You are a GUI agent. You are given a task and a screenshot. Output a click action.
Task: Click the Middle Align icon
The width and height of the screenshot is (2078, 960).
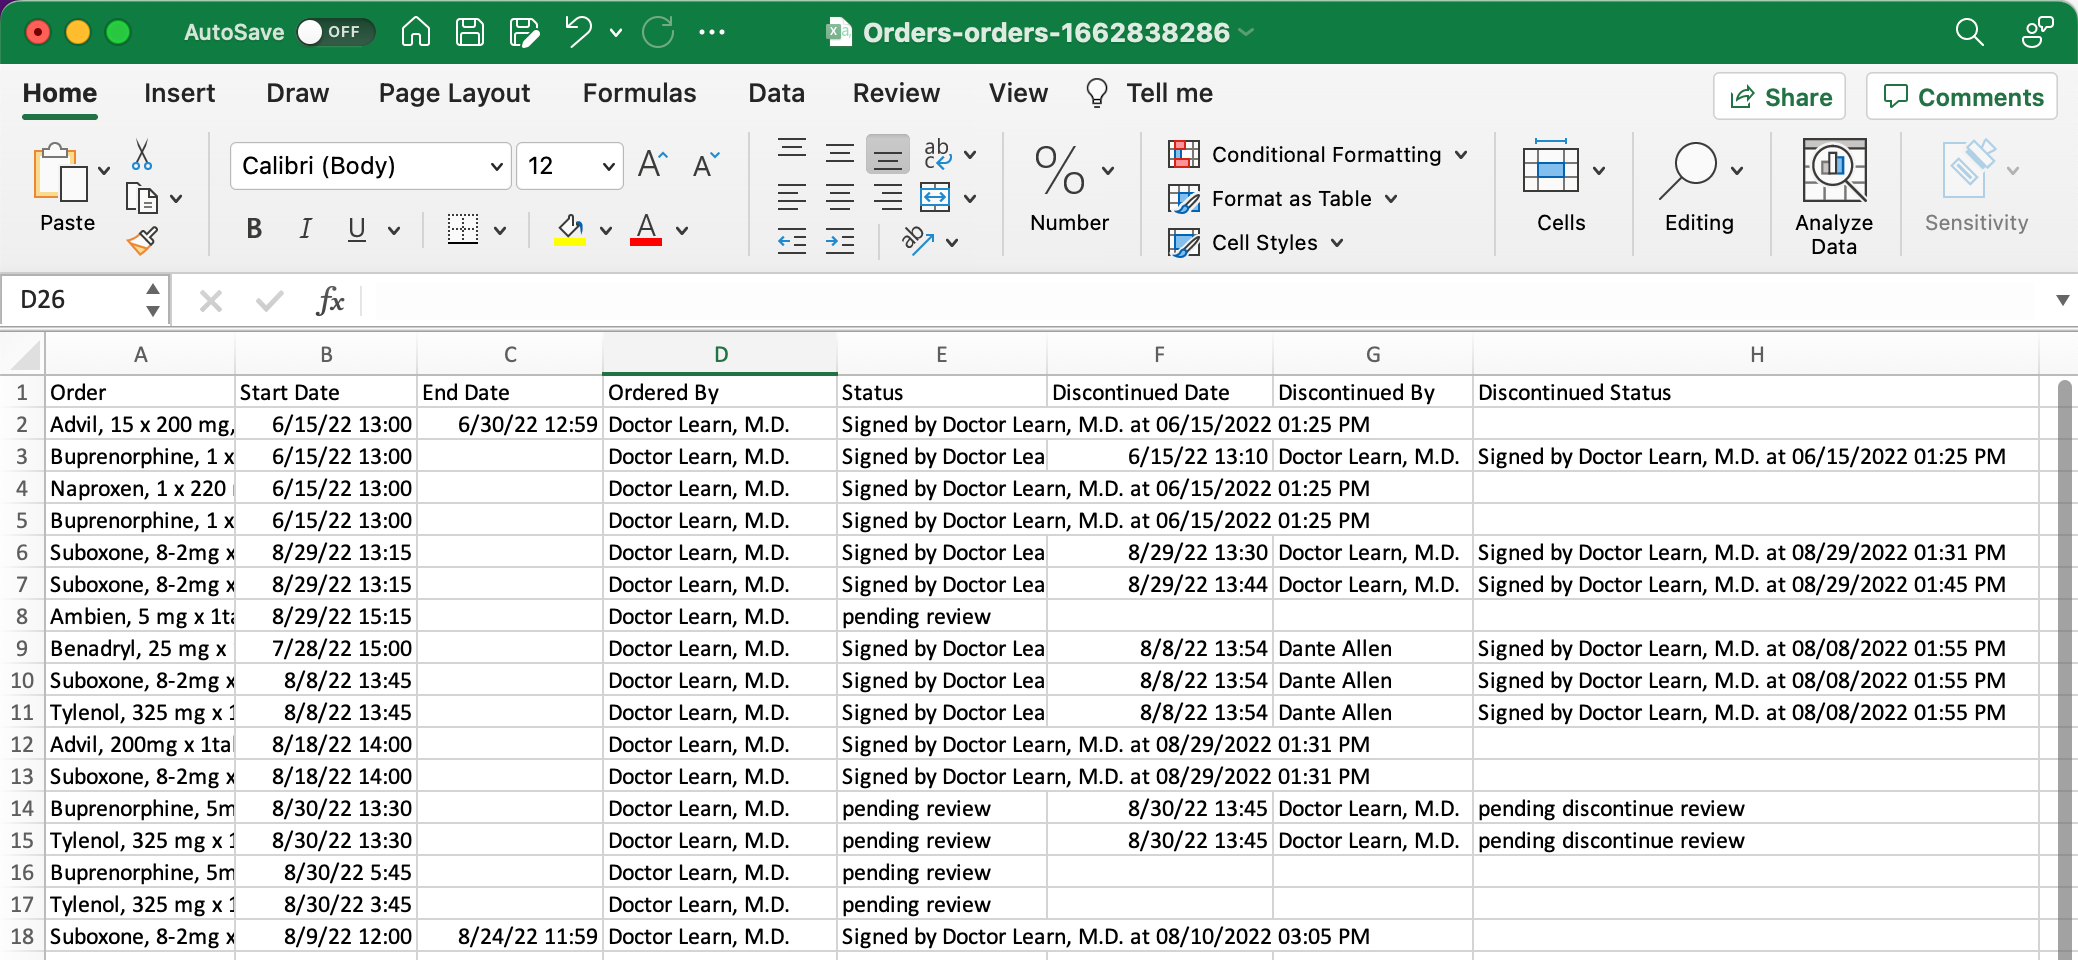[840, 153]
